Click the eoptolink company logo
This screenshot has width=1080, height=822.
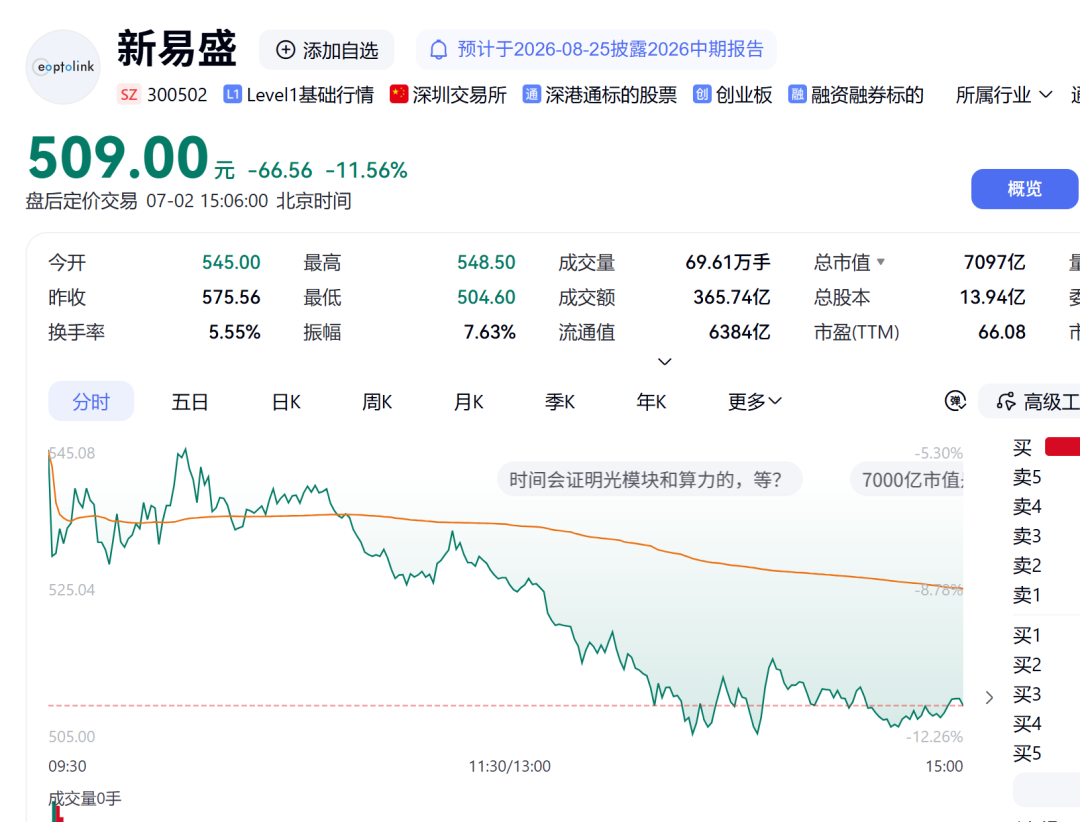coord(63,67)
